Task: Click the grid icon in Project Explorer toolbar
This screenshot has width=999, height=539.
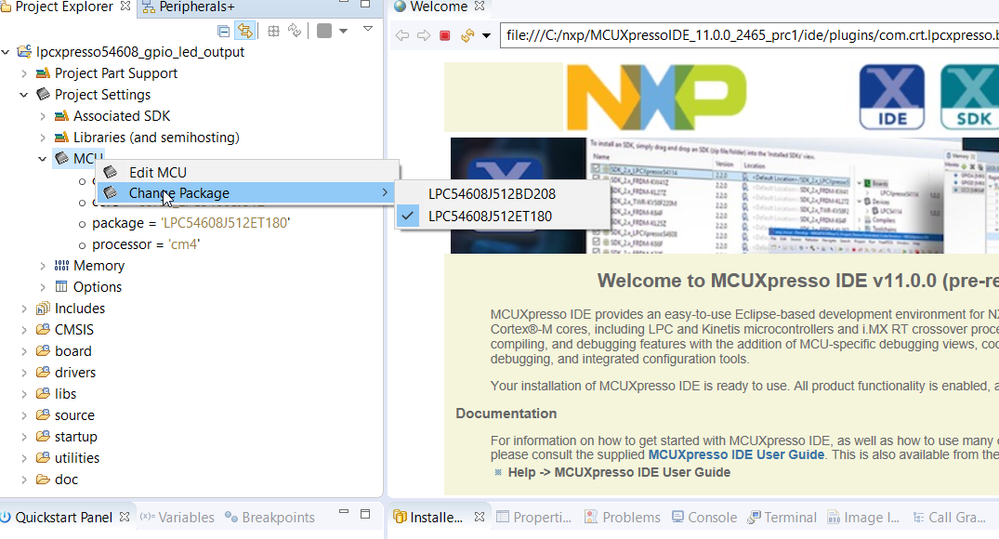Action: point(273,31)
